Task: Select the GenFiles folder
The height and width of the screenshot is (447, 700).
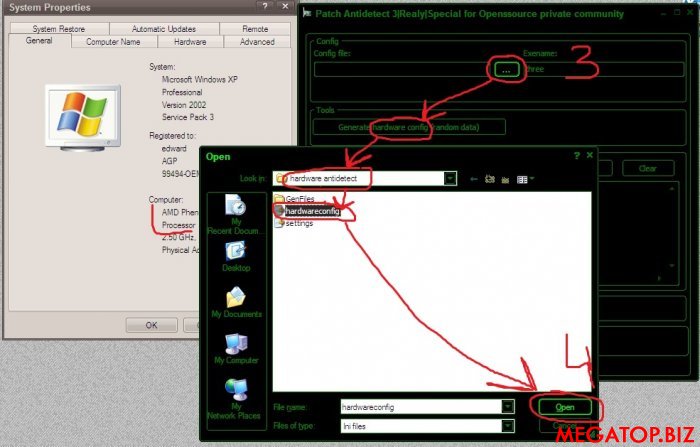Action: (x=295, y=198)
